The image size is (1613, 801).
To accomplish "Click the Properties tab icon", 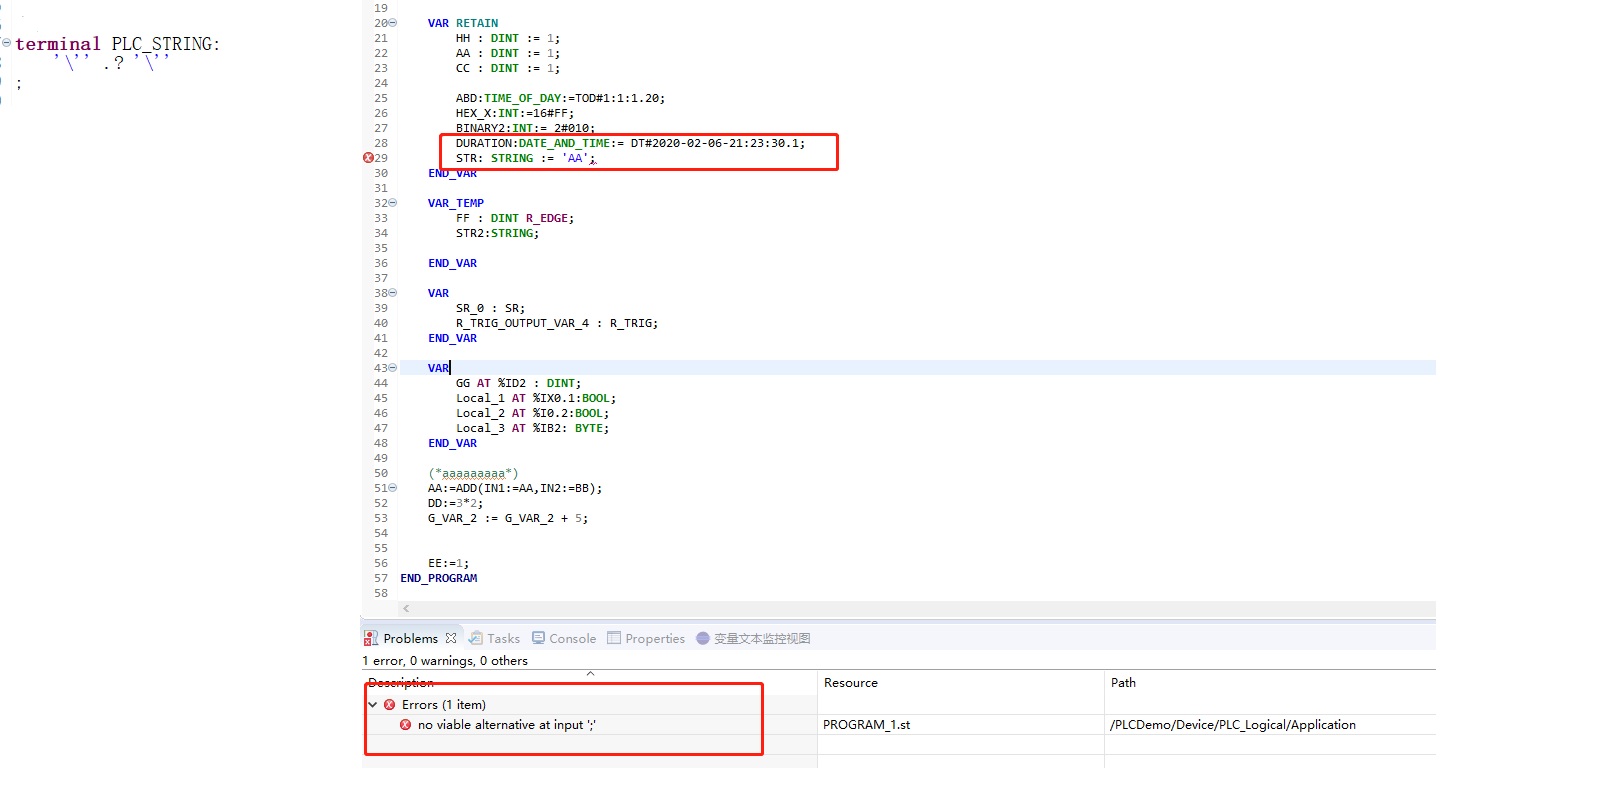I will 614,638.
